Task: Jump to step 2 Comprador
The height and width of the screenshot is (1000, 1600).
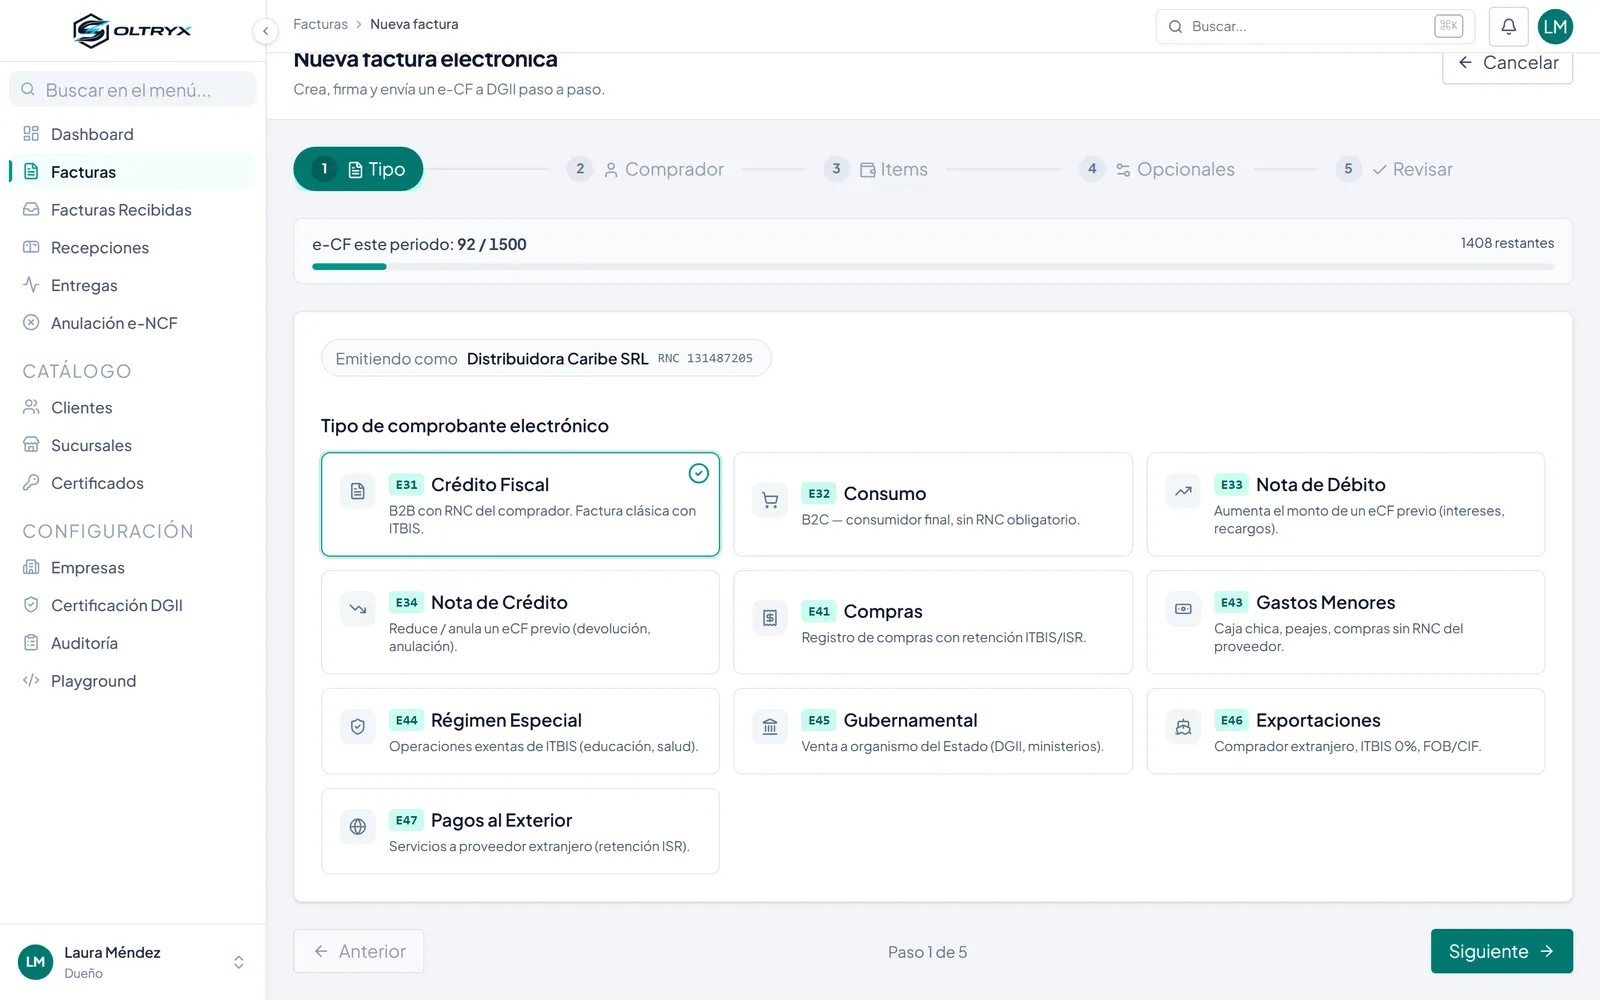Action: tap(645, 169)
